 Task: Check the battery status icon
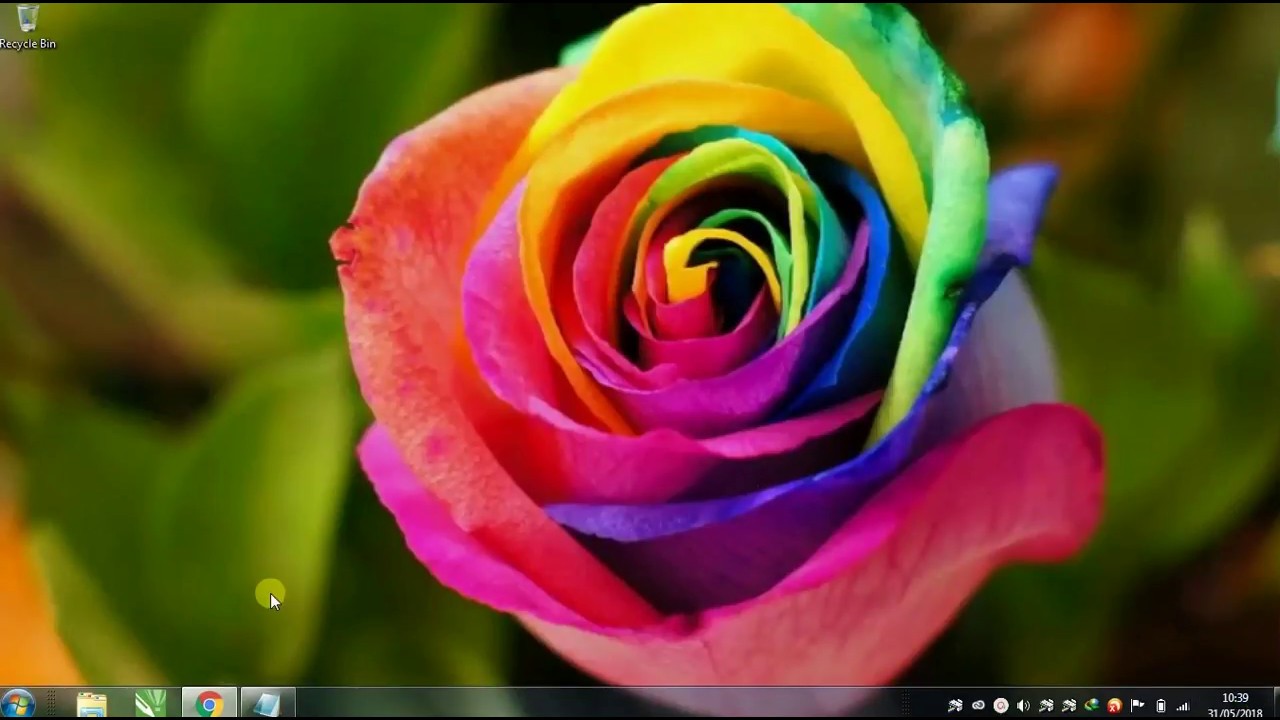pyautogui.click(x=1160, y=706)
